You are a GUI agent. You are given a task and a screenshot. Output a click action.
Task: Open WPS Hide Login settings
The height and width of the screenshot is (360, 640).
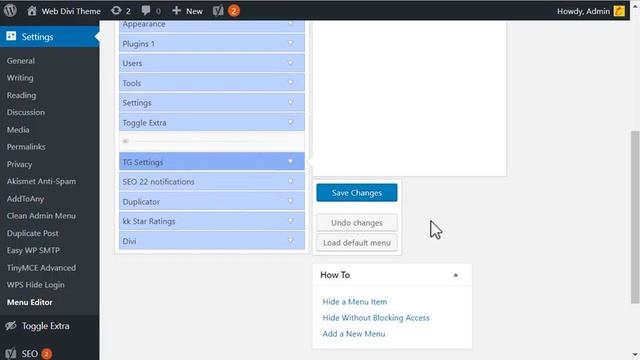[36, 285]
